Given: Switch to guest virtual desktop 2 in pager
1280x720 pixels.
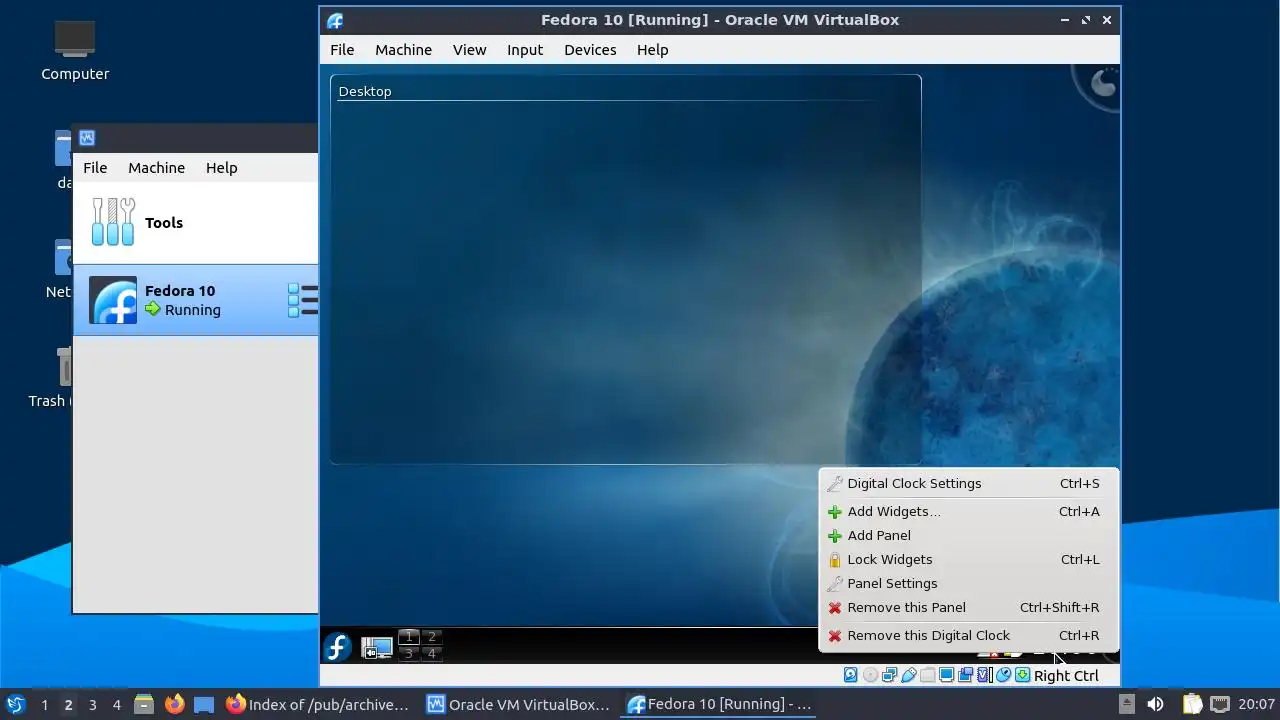Looking at the screenshot, I should click(x=432, y=637).
